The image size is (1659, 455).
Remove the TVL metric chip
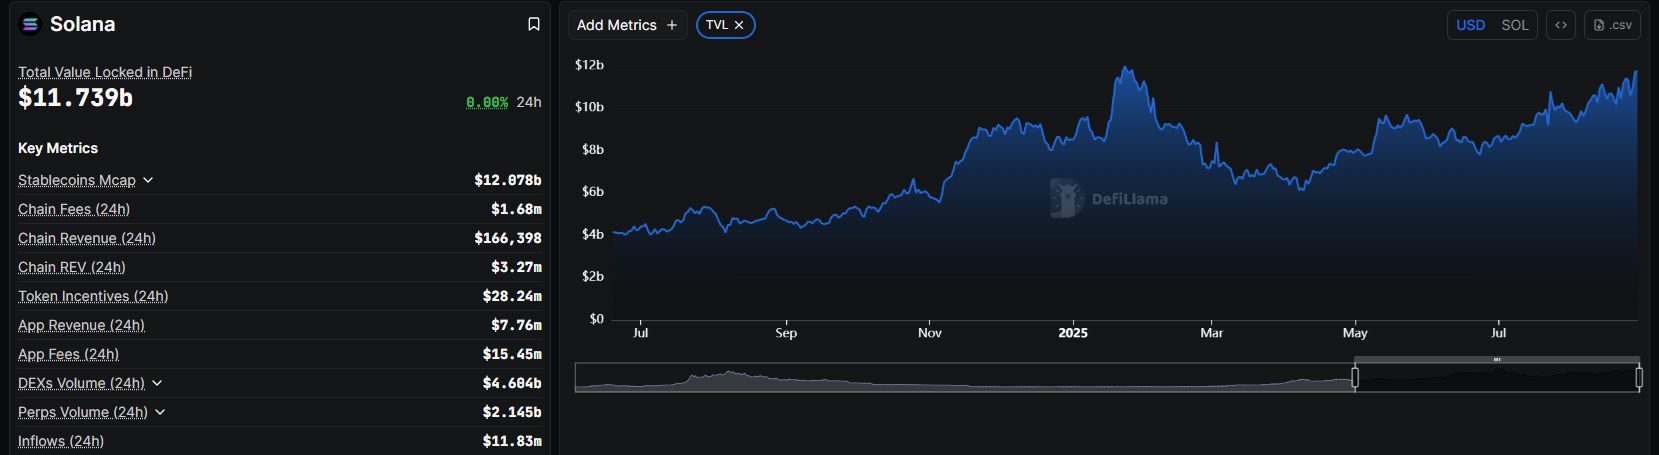tap(739, 25)
